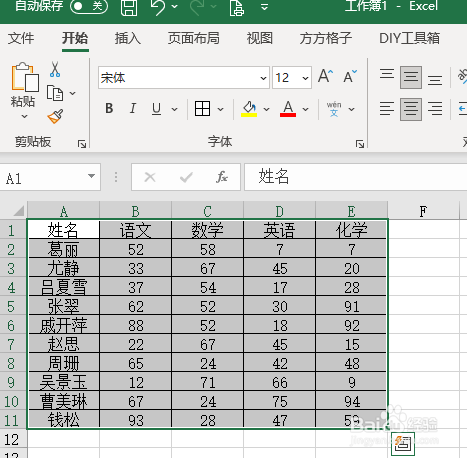Click the cell containing 曹美琳

pos(63,401)
